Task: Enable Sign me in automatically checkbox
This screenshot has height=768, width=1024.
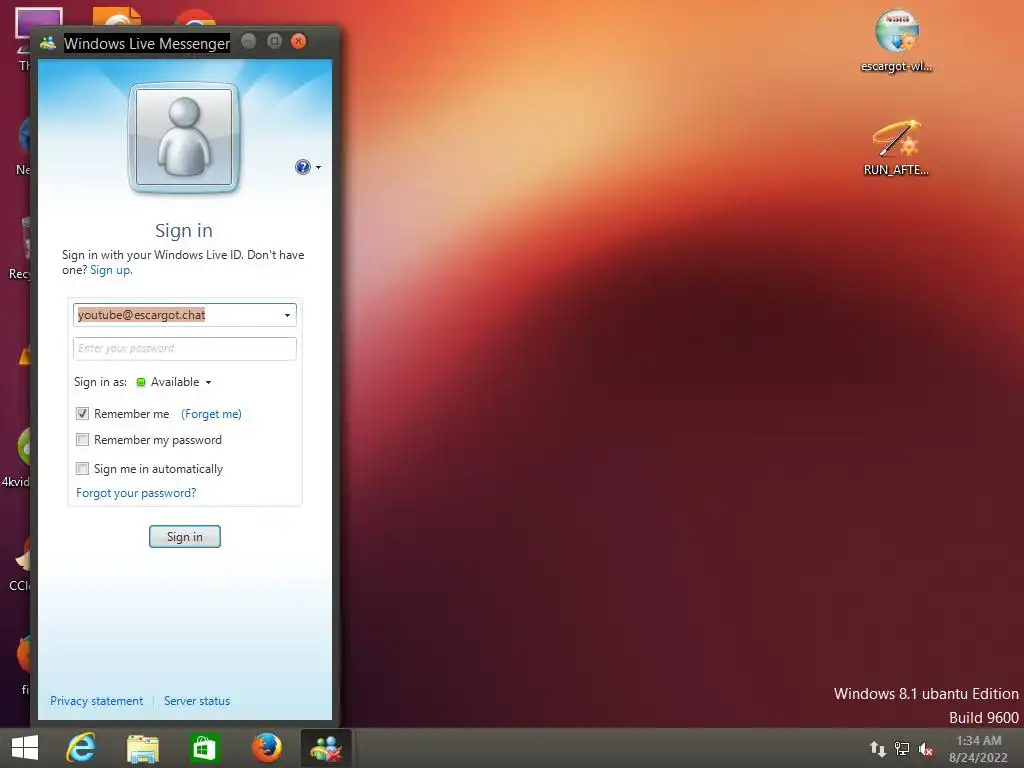Action: 82,468
